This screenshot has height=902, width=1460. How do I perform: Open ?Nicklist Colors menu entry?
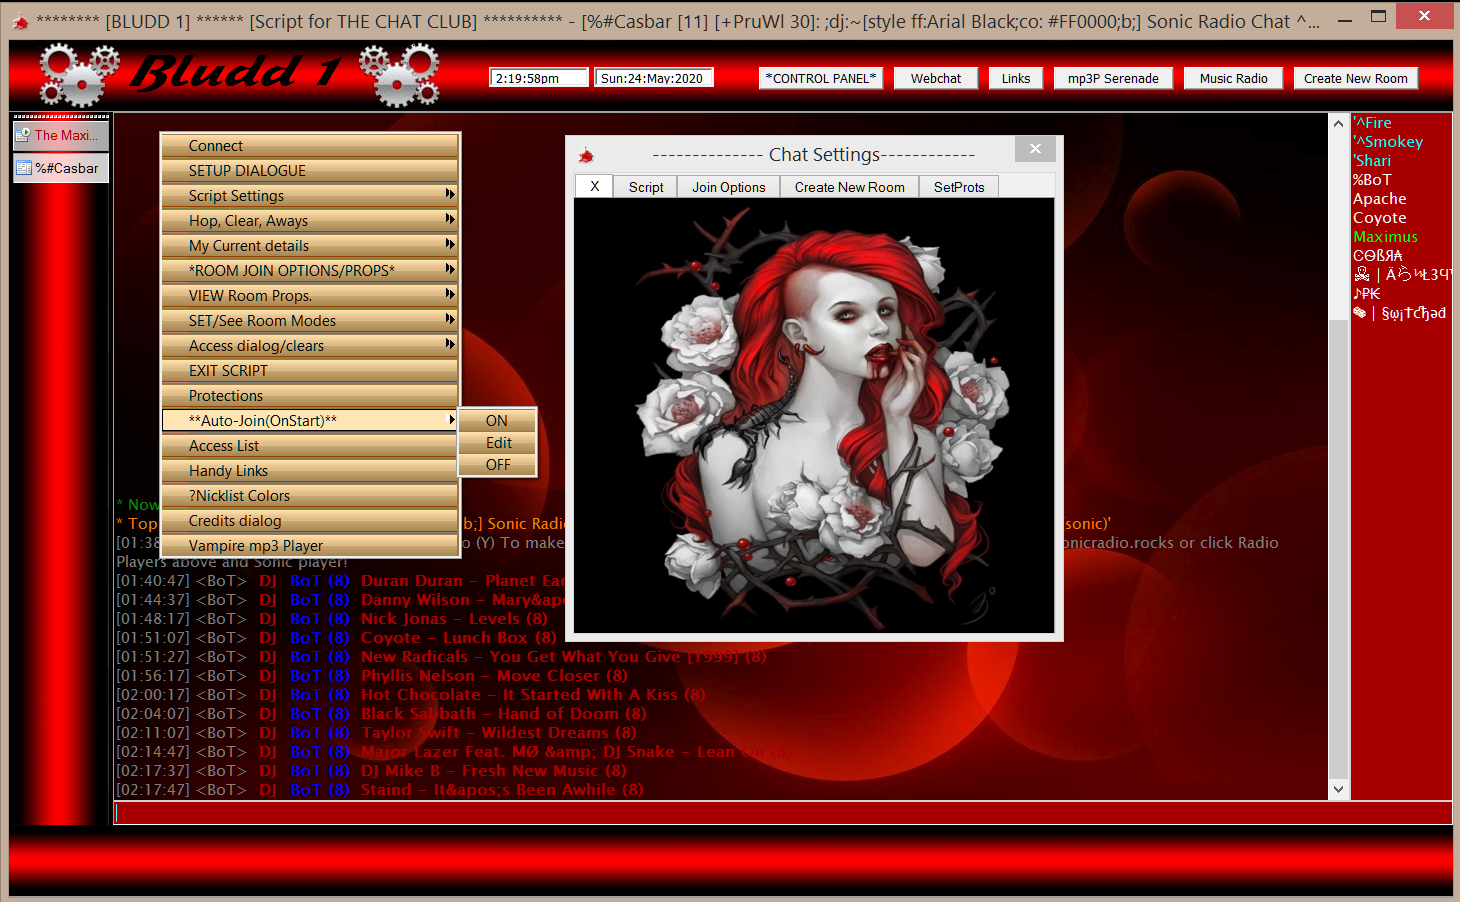point(310,496)
